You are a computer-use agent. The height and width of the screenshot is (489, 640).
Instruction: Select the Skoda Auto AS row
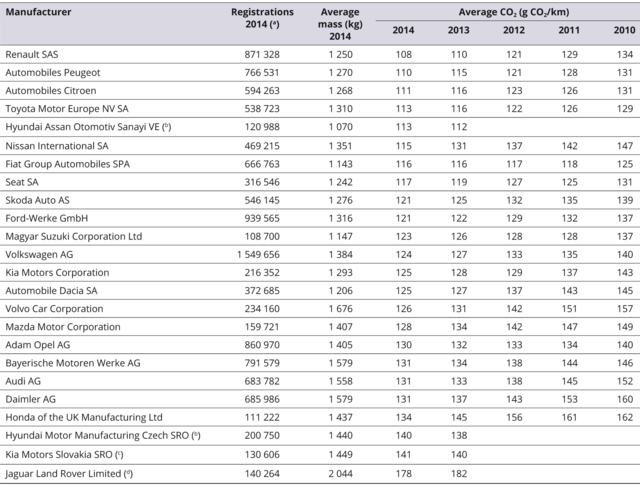tap(37, 200)
